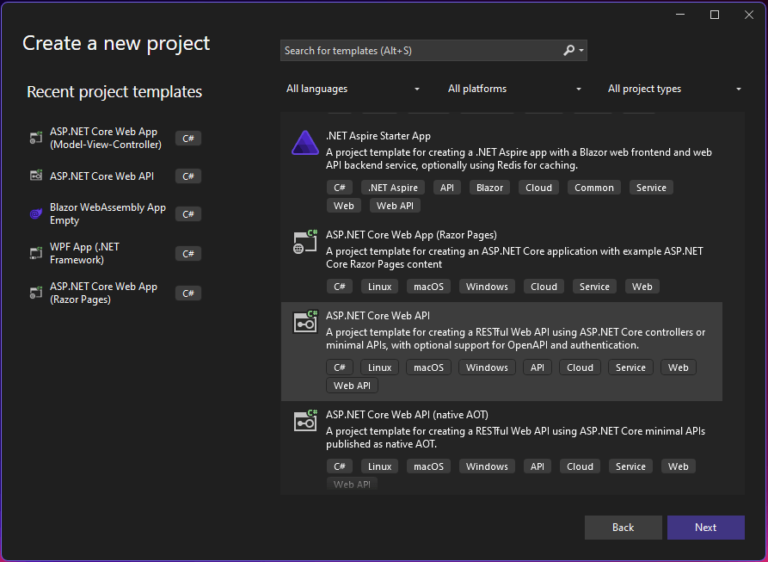Image resolution: width=768 pixels, height=562 pixels.
Task: Open the search options arrow beside the magnifier
Action: (x=581, y=50)
